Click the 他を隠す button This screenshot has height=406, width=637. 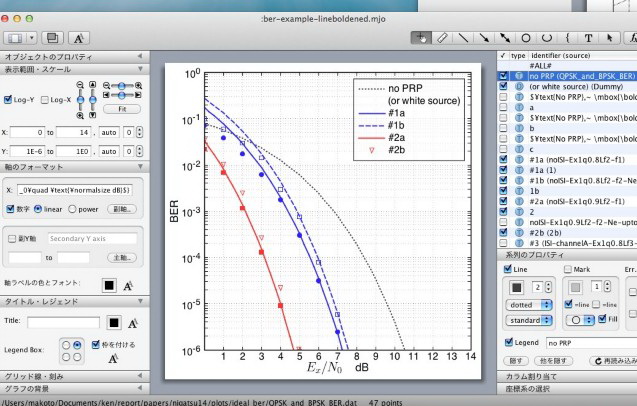point(553,361)
